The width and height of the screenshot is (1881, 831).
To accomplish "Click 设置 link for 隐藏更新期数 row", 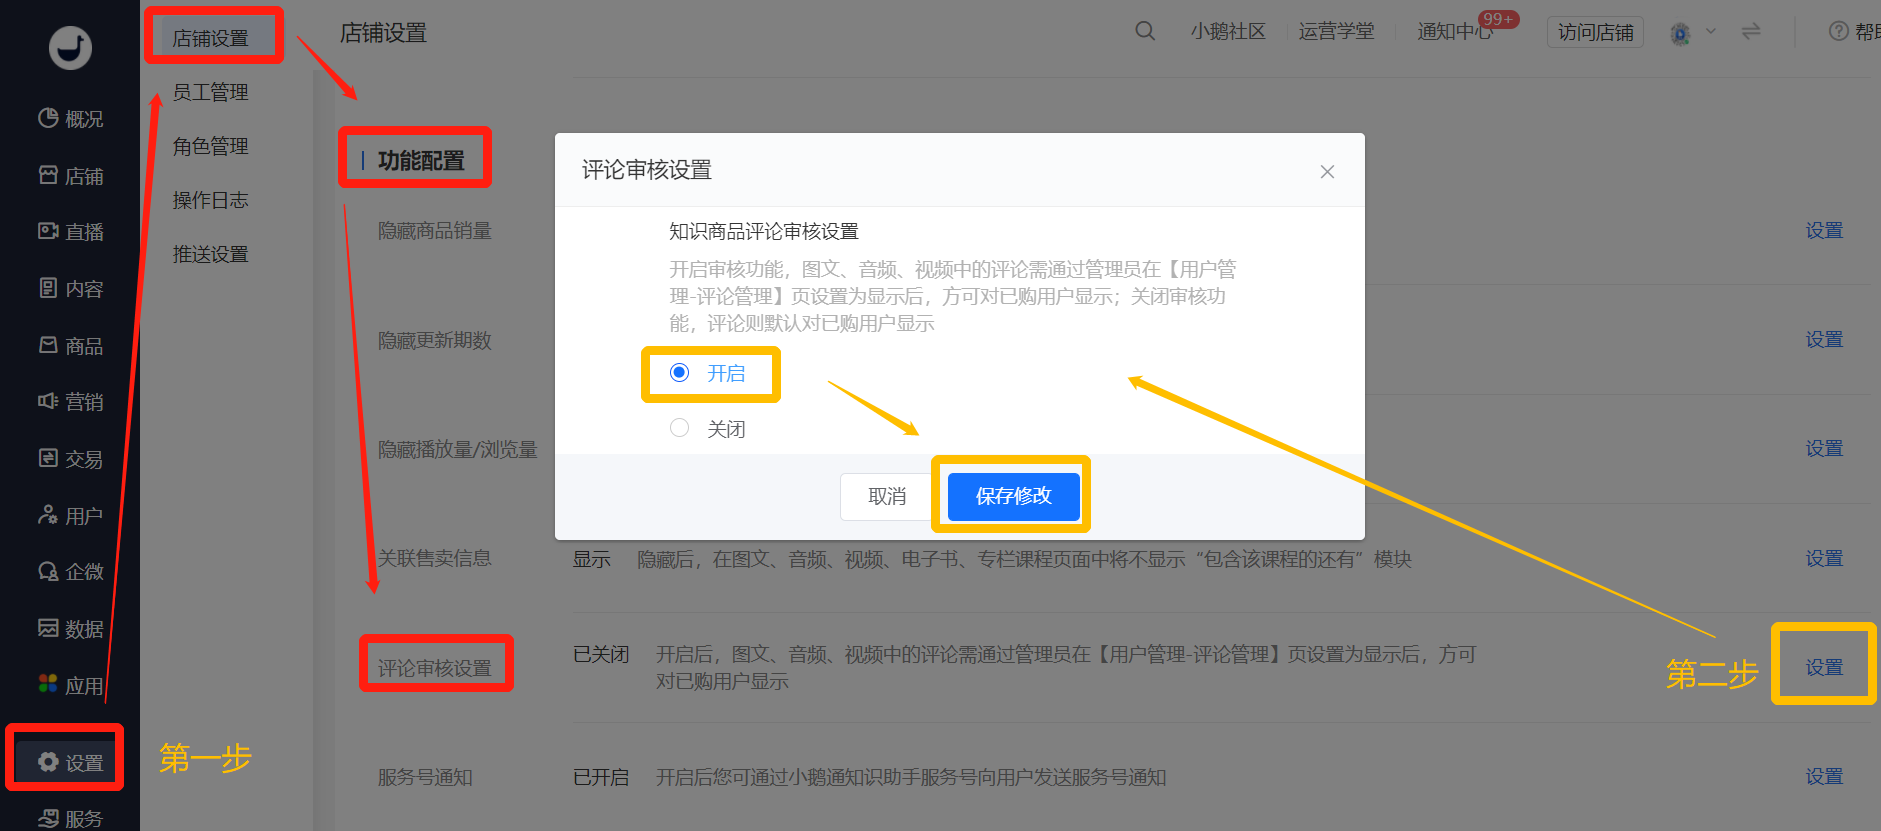I will pos(1824,339).
